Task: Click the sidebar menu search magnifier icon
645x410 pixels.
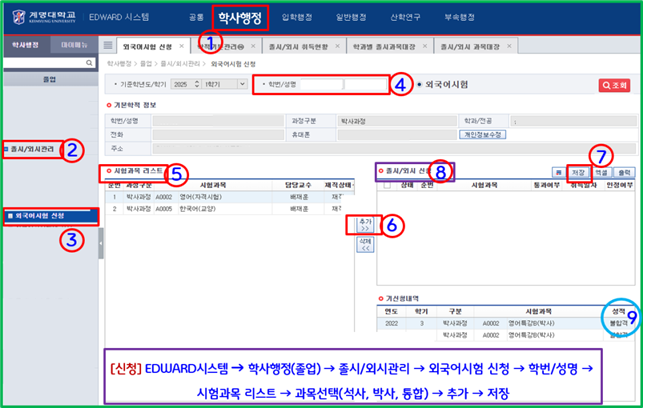Action: (x=92, y=62)
